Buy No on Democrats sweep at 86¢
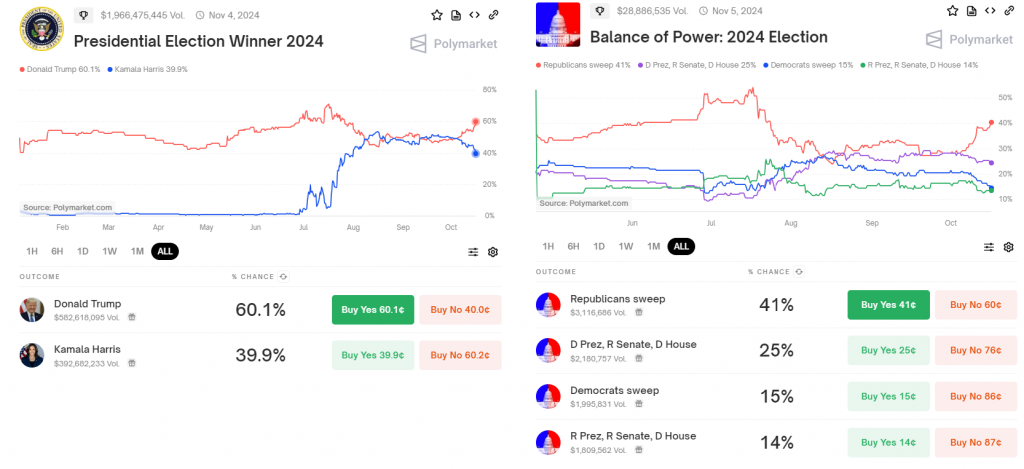This screenshot has height=469, width=1024. coord(975,396)
